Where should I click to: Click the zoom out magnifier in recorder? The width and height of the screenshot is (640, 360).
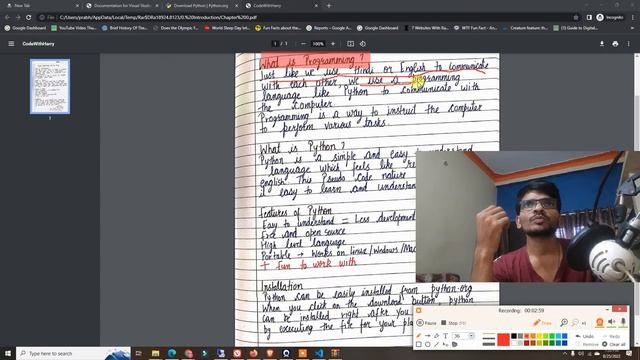(x=575, y=323)
